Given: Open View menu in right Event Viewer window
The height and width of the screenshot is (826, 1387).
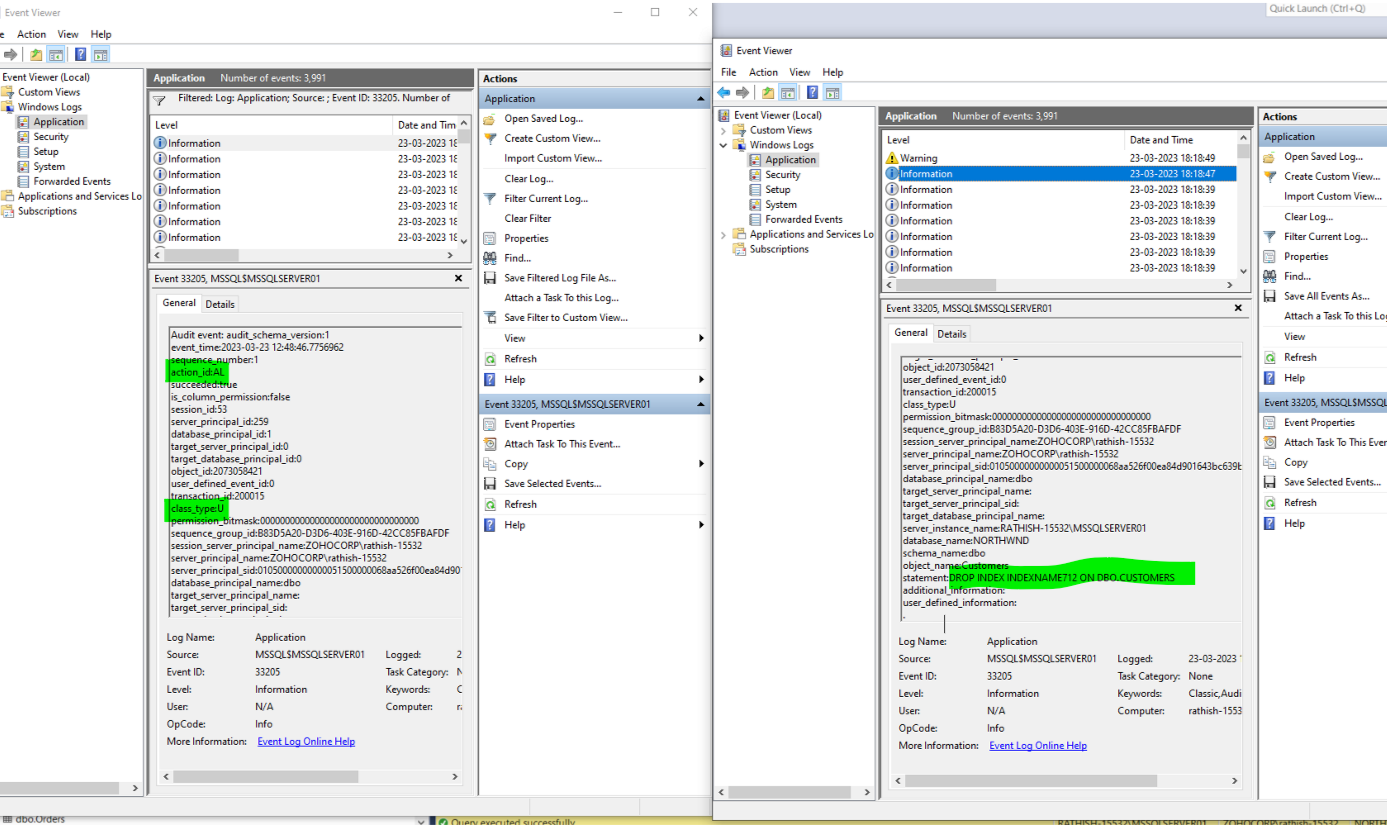Looking at the screenshot, I should [x=800, y=72].
